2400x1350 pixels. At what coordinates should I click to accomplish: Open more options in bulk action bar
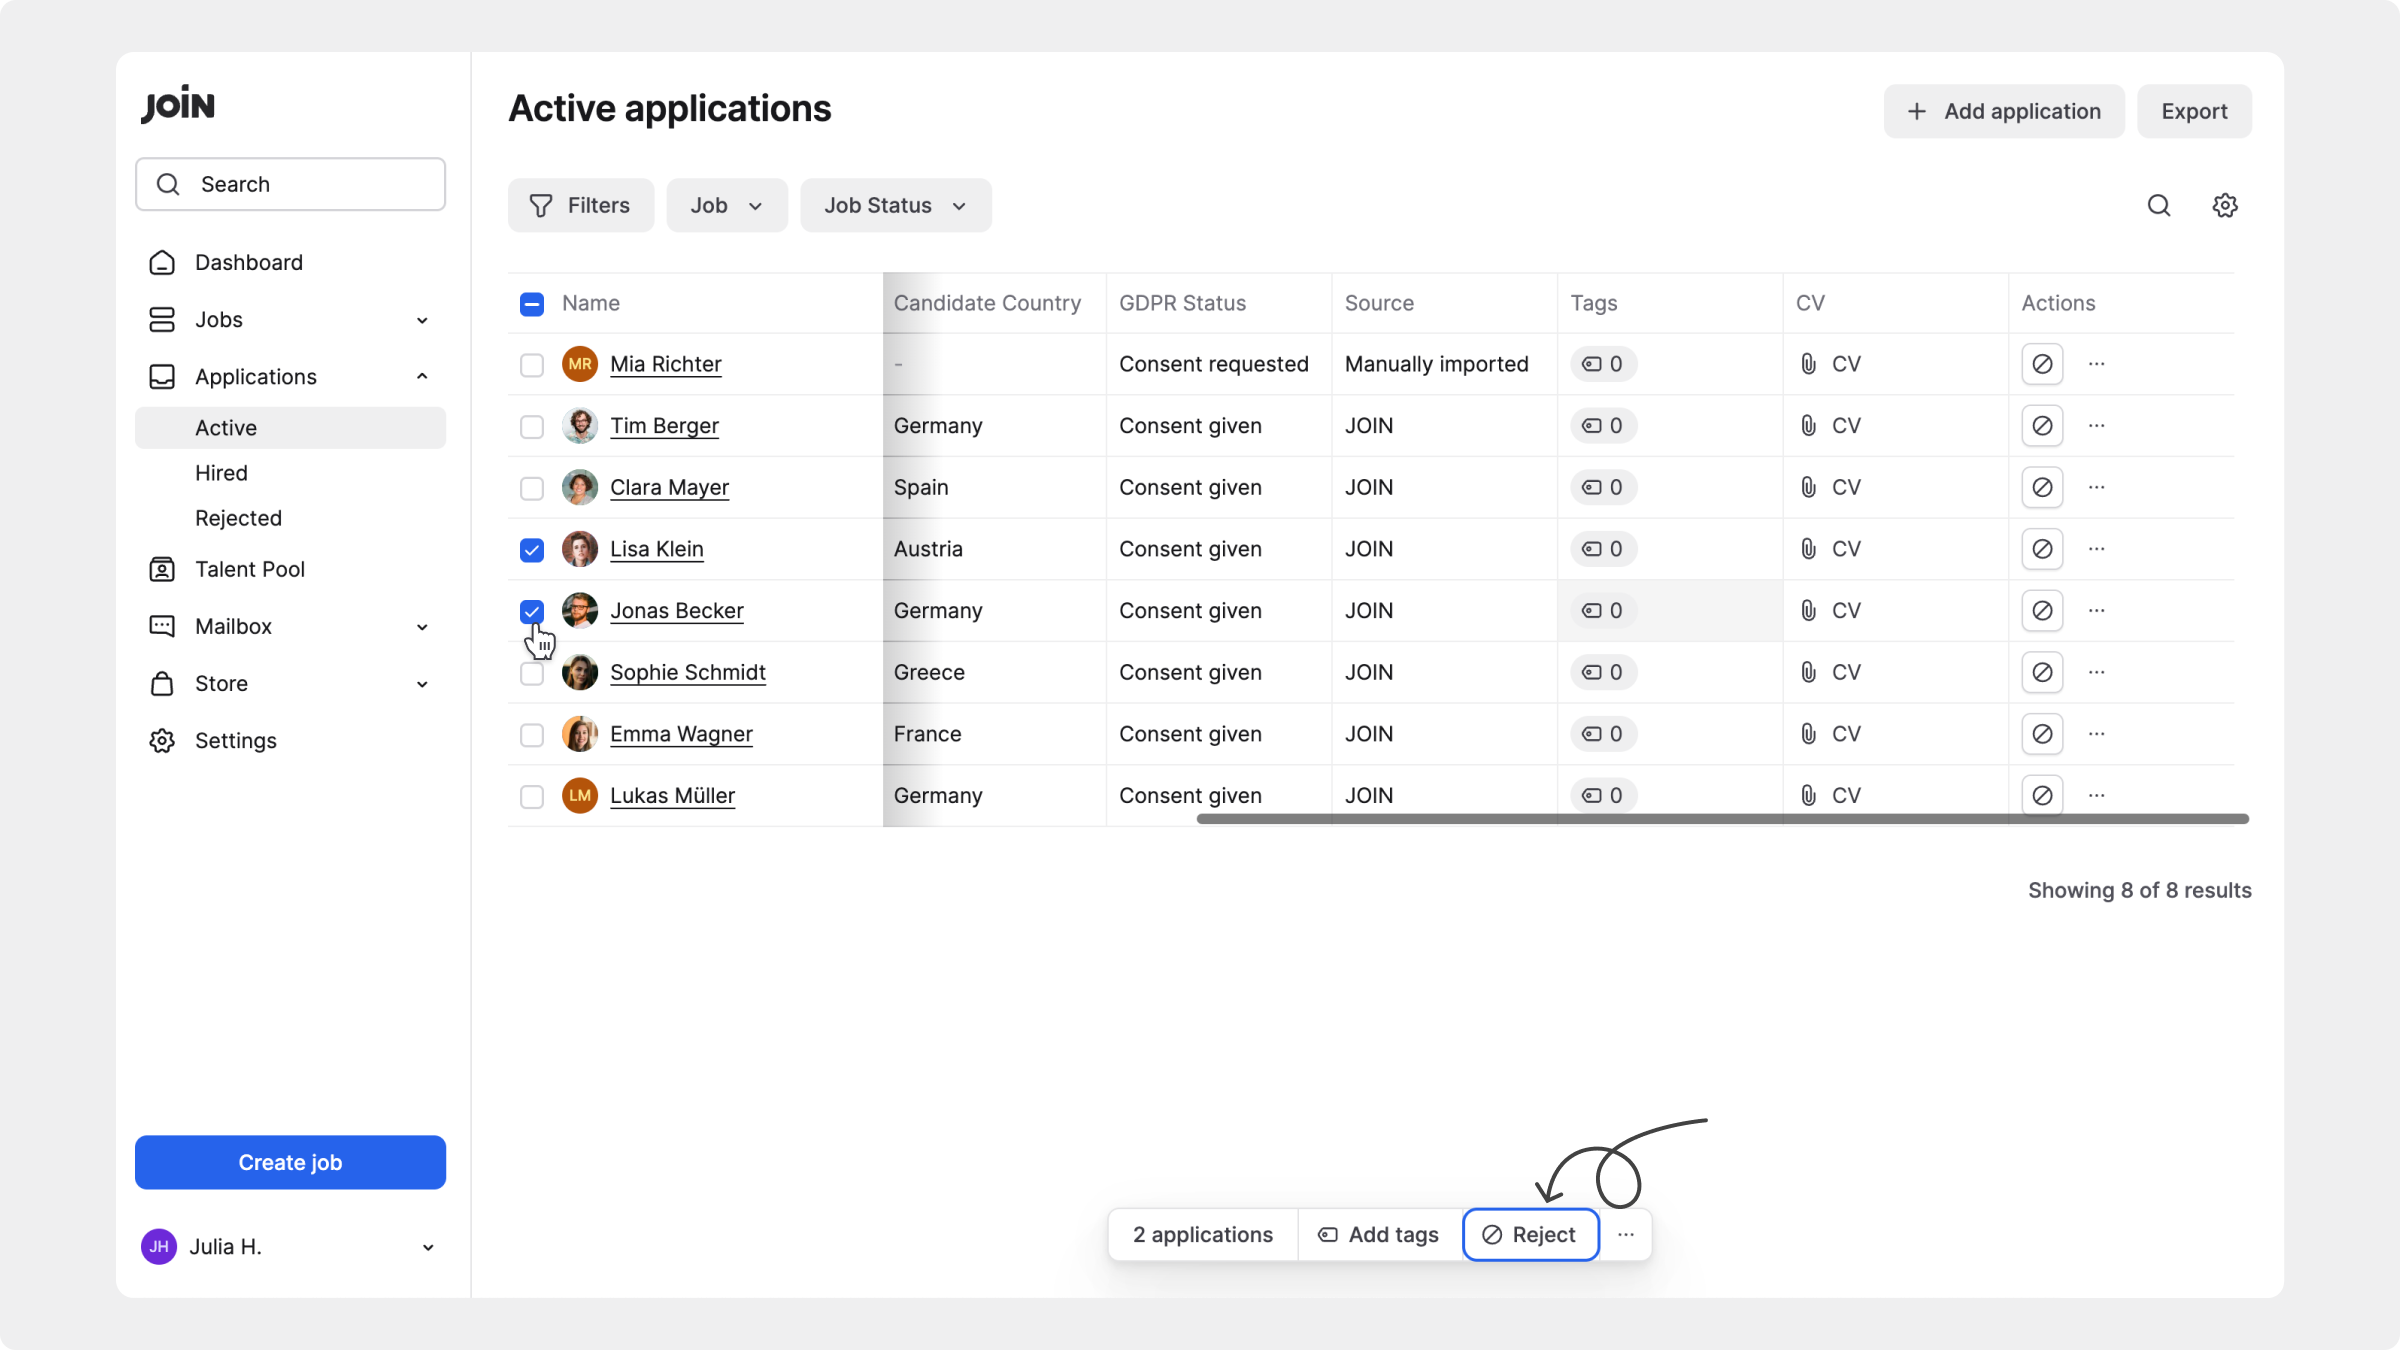click(1626, 1235)
